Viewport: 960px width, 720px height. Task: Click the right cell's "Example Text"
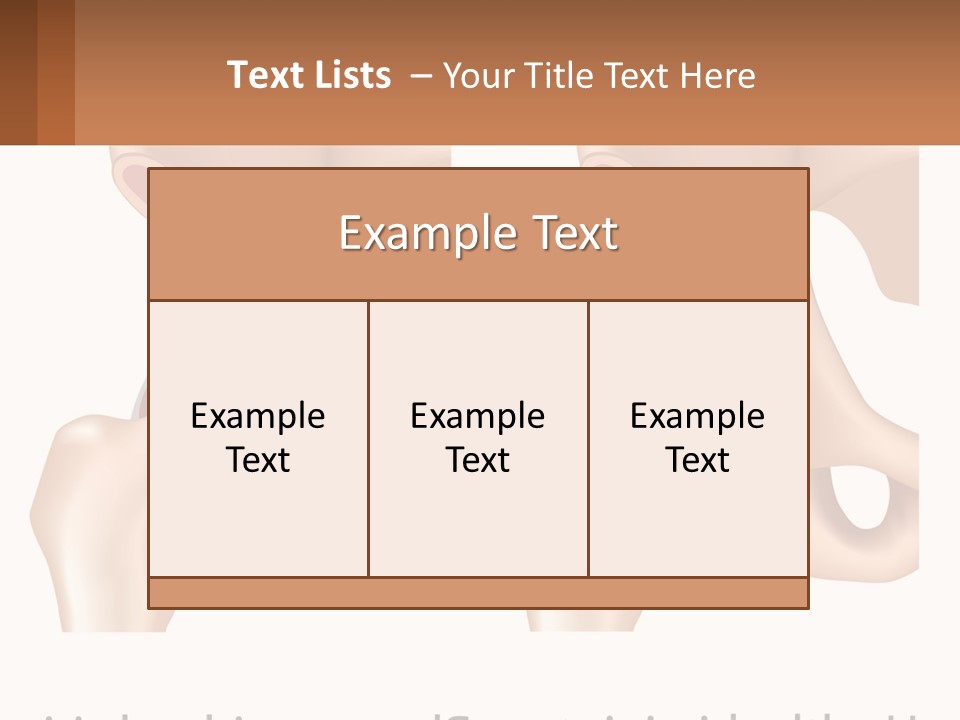[x=697, y=437]
